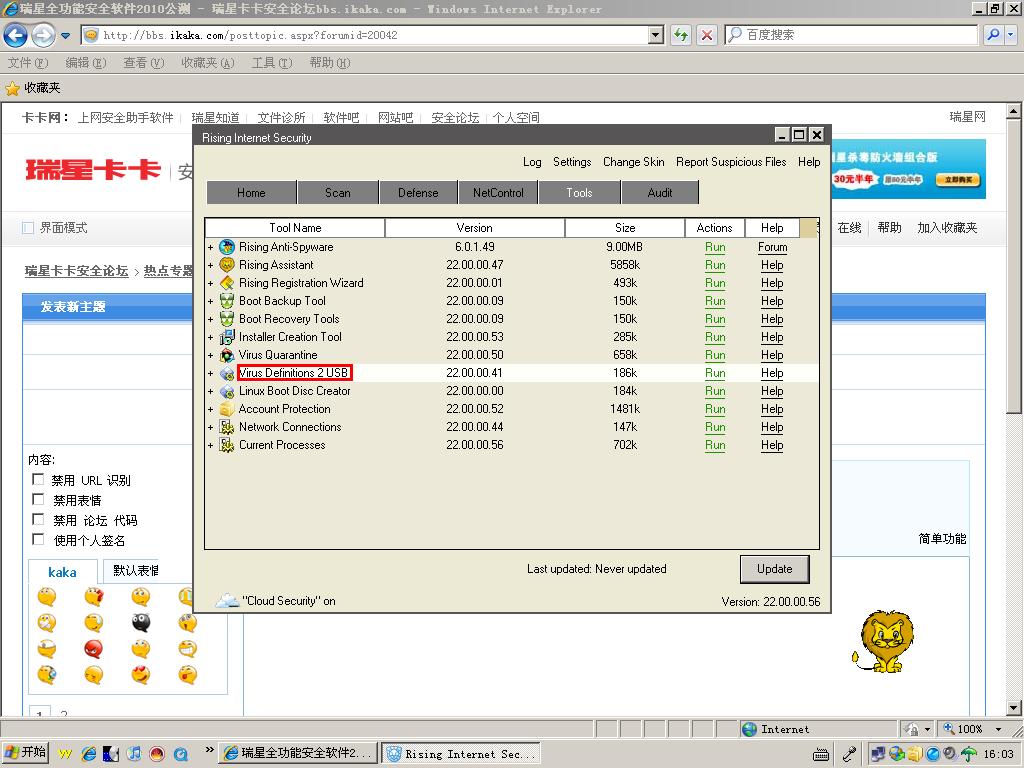Switch to the Home tab

pos(251,193)
